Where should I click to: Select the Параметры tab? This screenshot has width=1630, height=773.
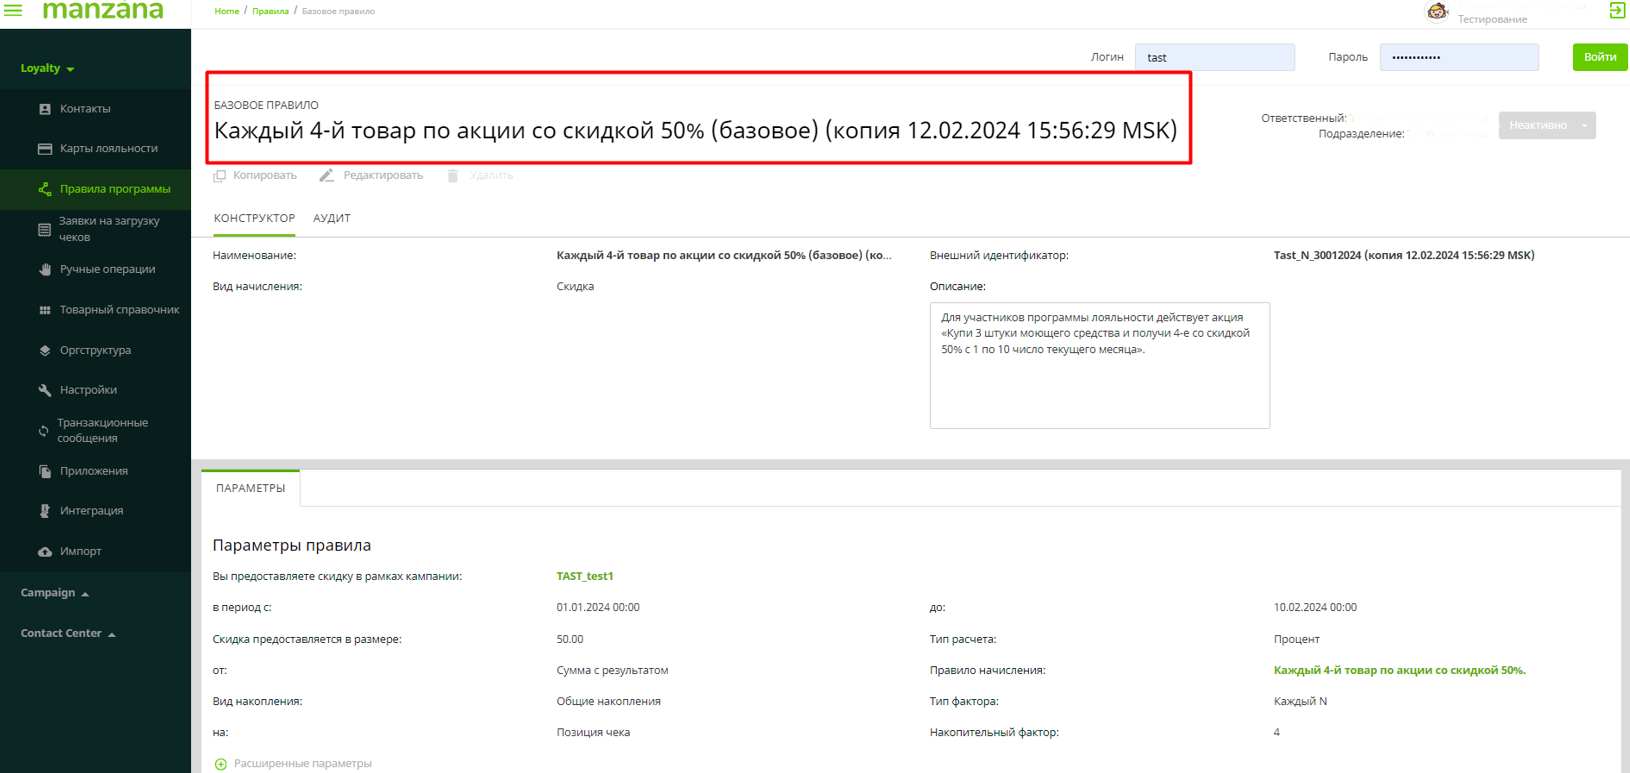250,488
